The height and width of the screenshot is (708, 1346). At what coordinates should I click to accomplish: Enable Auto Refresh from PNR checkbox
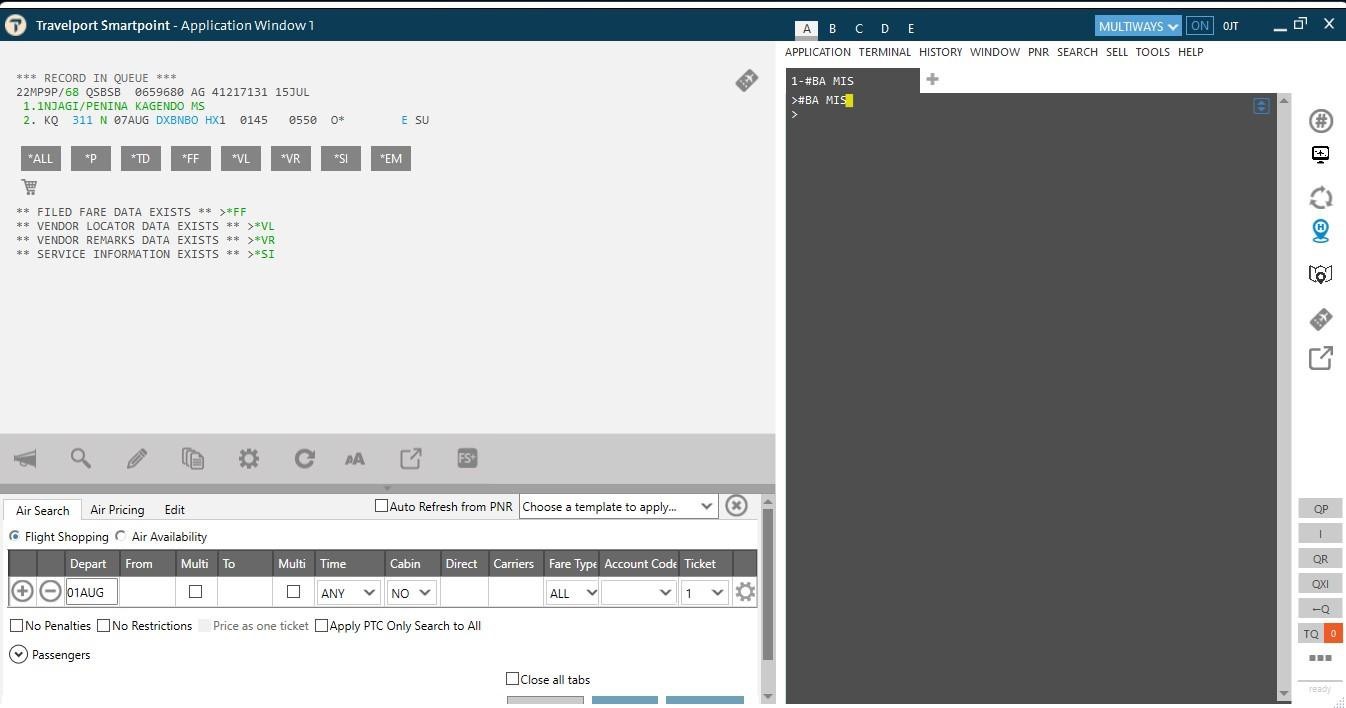(381, 506)
